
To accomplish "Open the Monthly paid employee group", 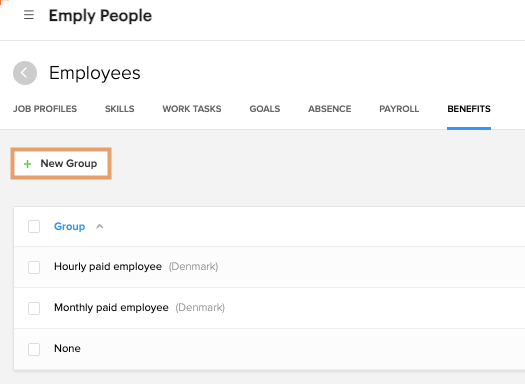I will click(111, 307).
